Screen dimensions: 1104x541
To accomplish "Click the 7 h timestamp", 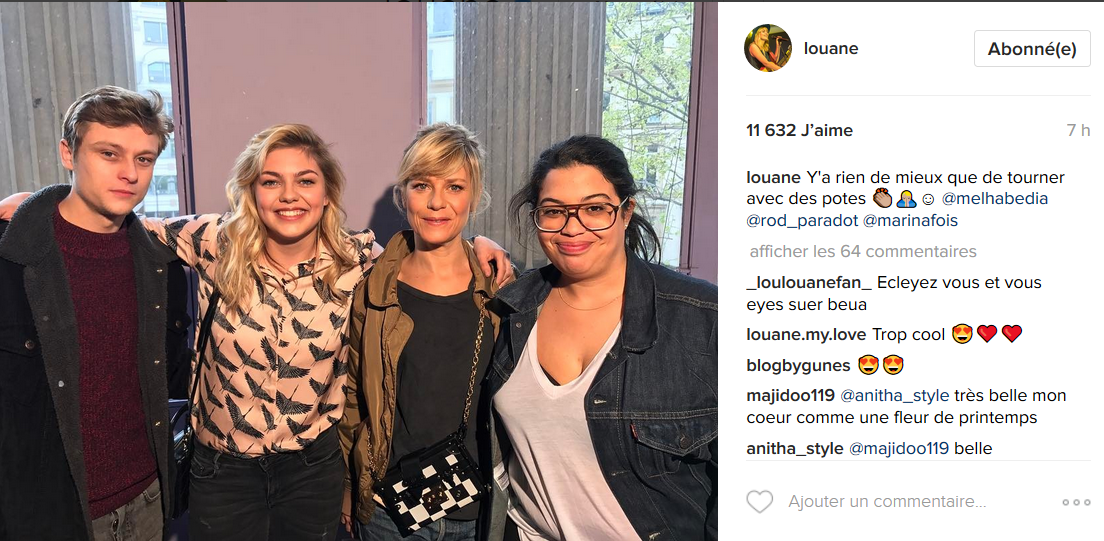I will coord(1078,130).
